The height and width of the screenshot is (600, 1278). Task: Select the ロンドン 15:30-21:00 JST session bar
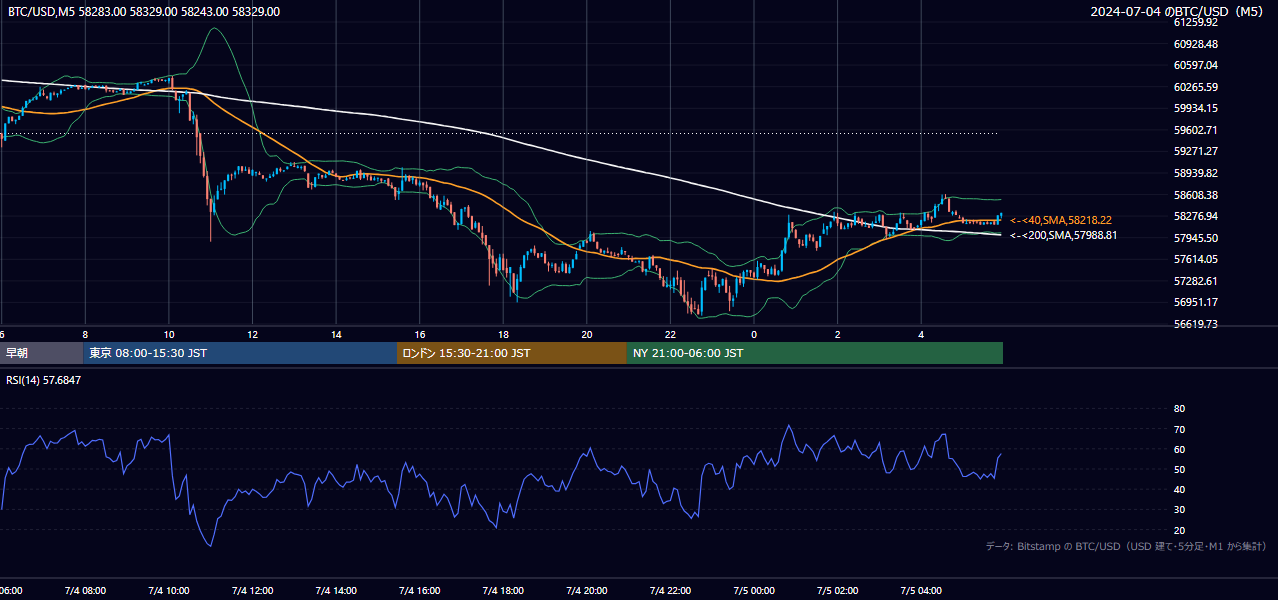point(512,353)
